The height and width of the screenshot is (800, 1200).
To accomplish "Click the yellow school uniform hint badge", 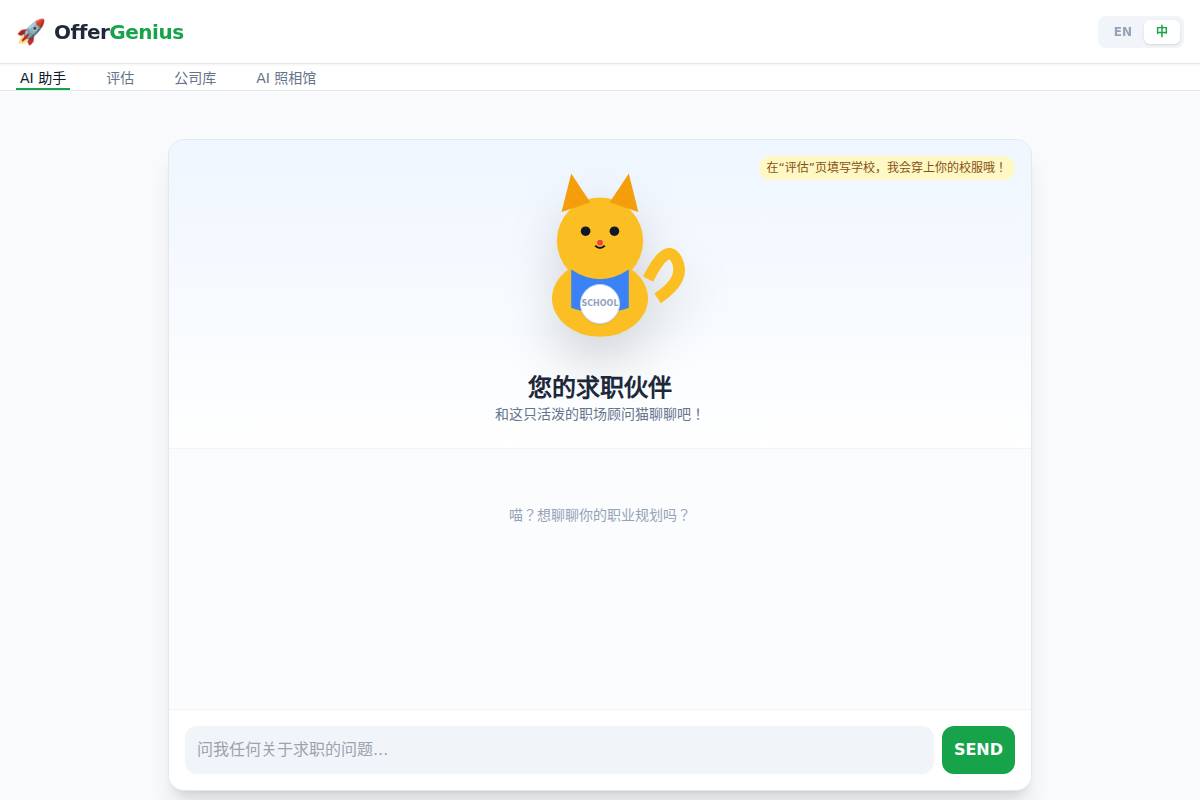I will click(x=886, y=167).
